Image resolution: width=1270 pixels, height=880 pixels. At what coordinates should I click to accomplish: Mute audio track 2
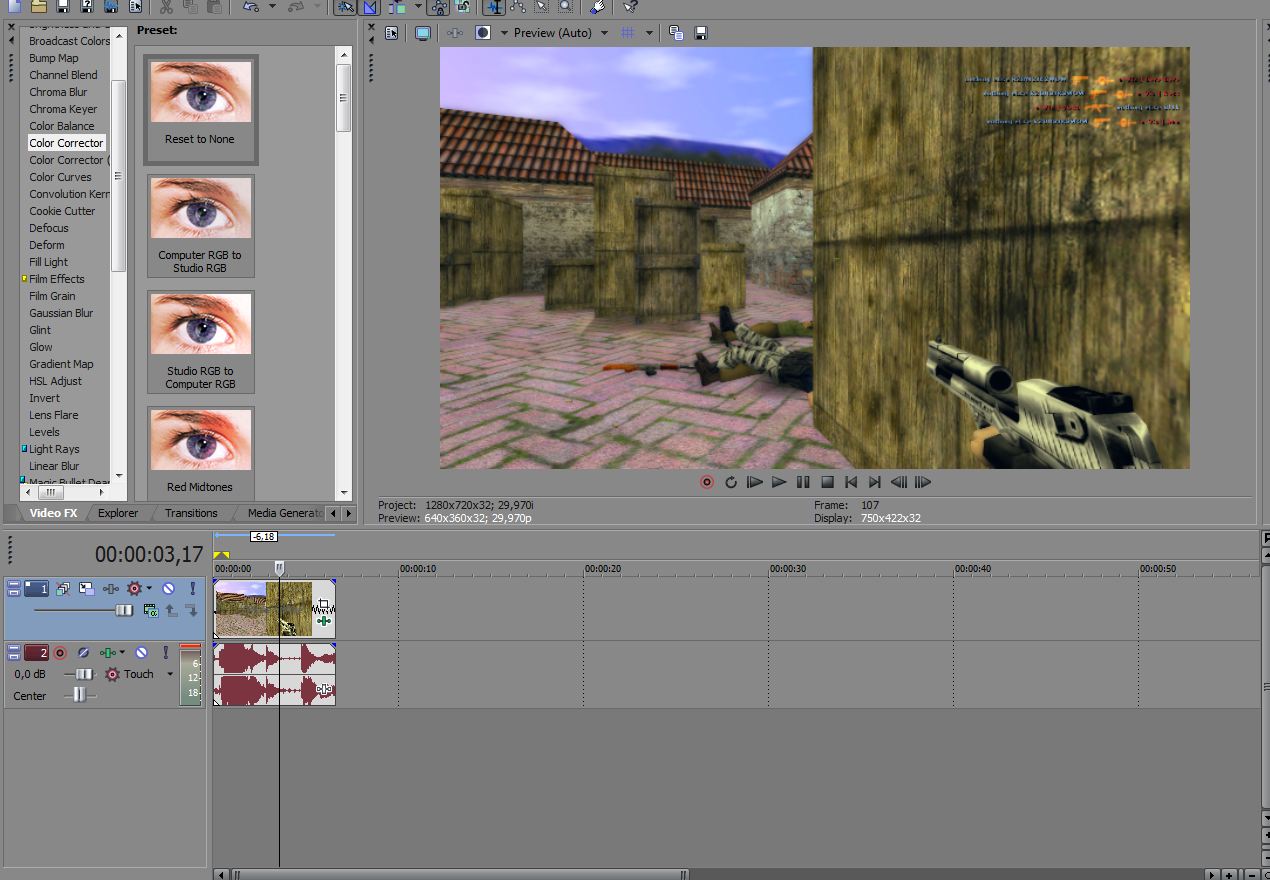(x=141, y=653)
